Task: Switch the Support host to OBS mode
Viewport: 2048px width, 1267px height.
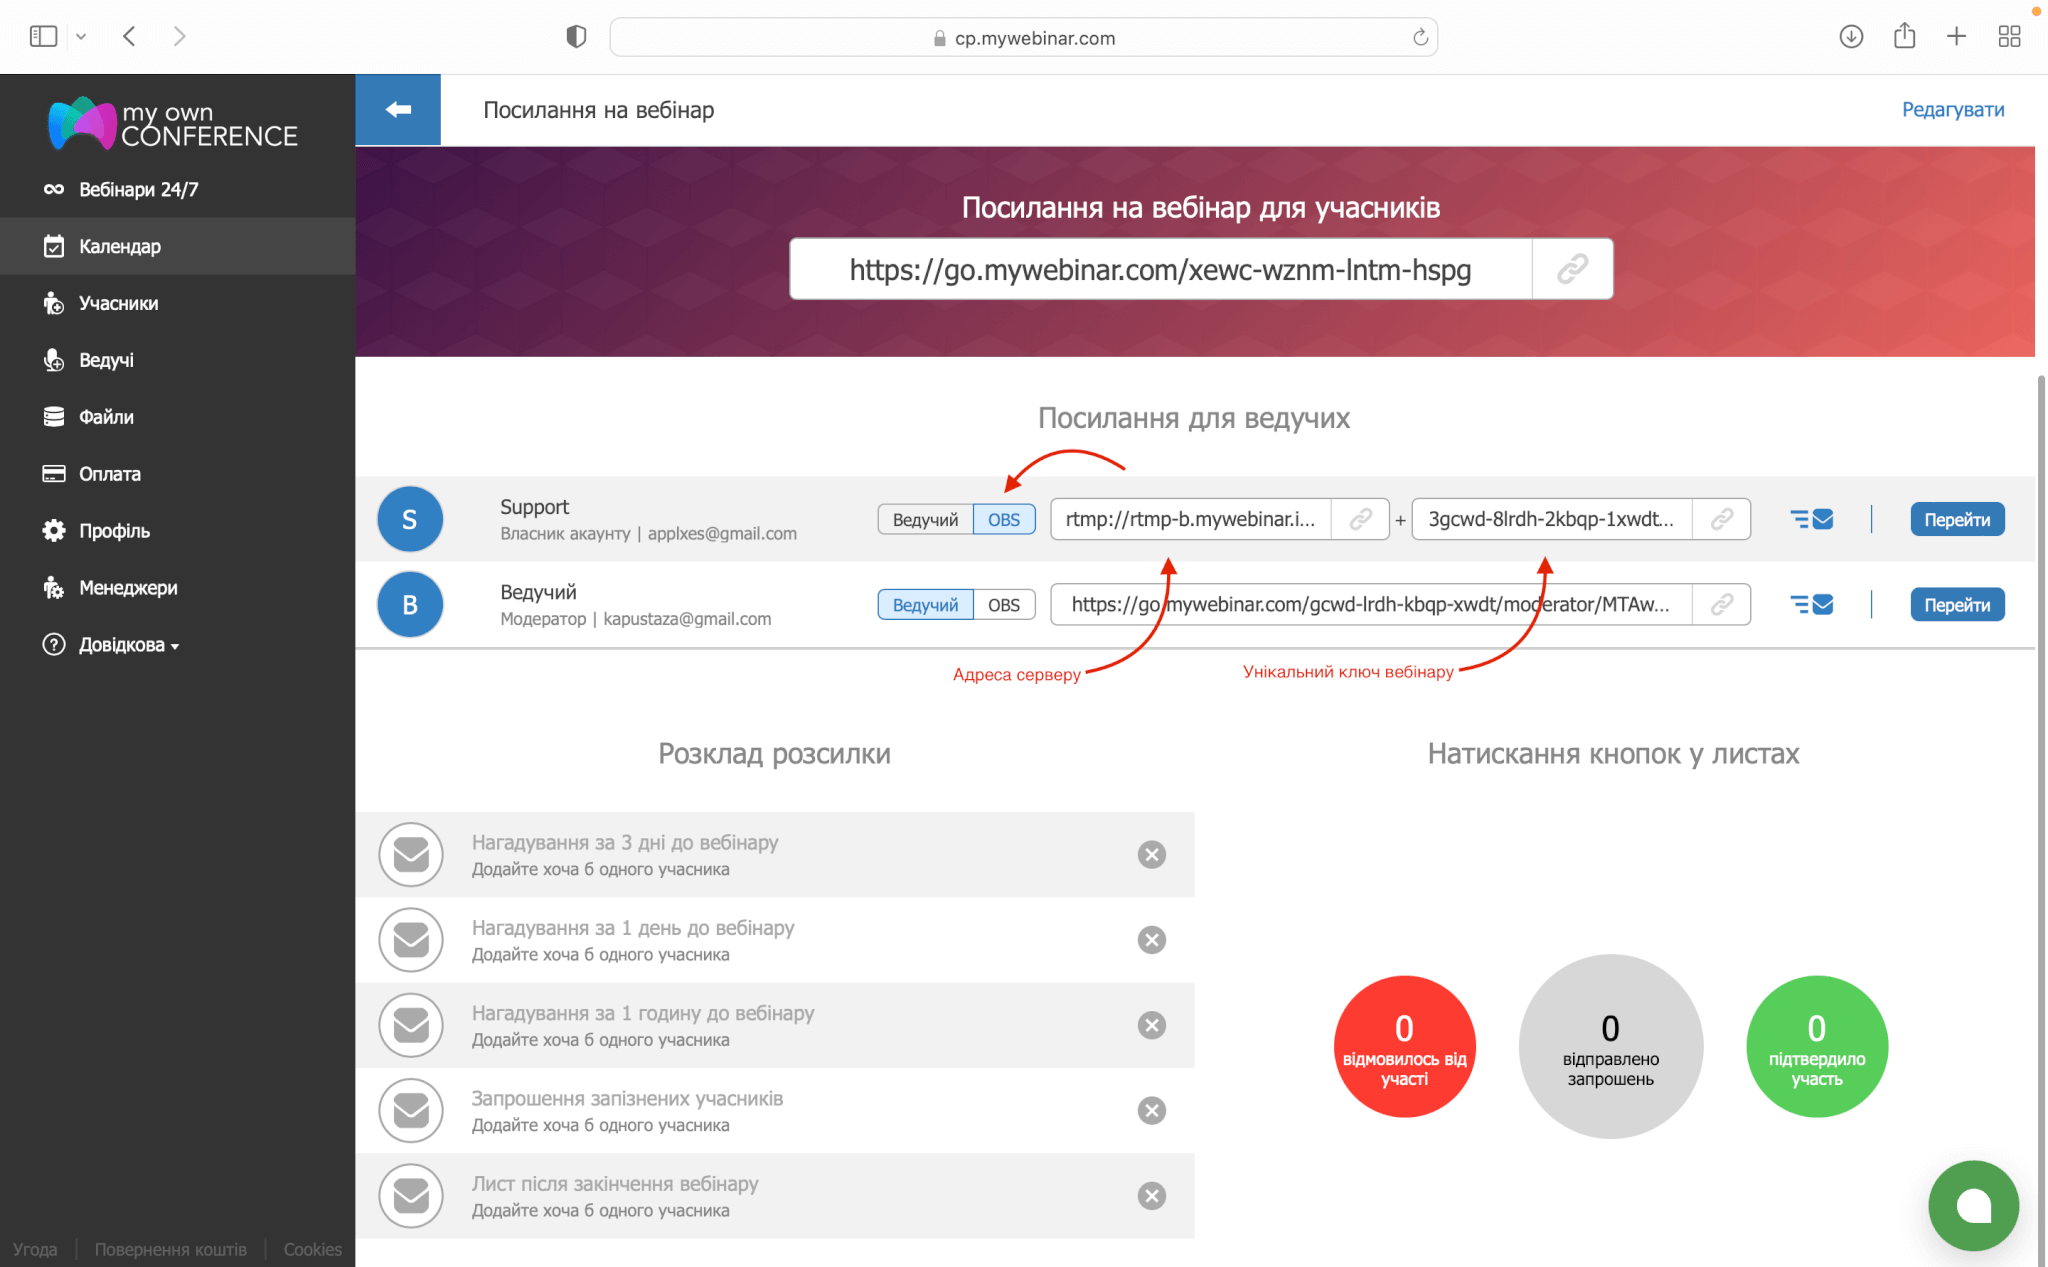Action: pos(1004,519)
